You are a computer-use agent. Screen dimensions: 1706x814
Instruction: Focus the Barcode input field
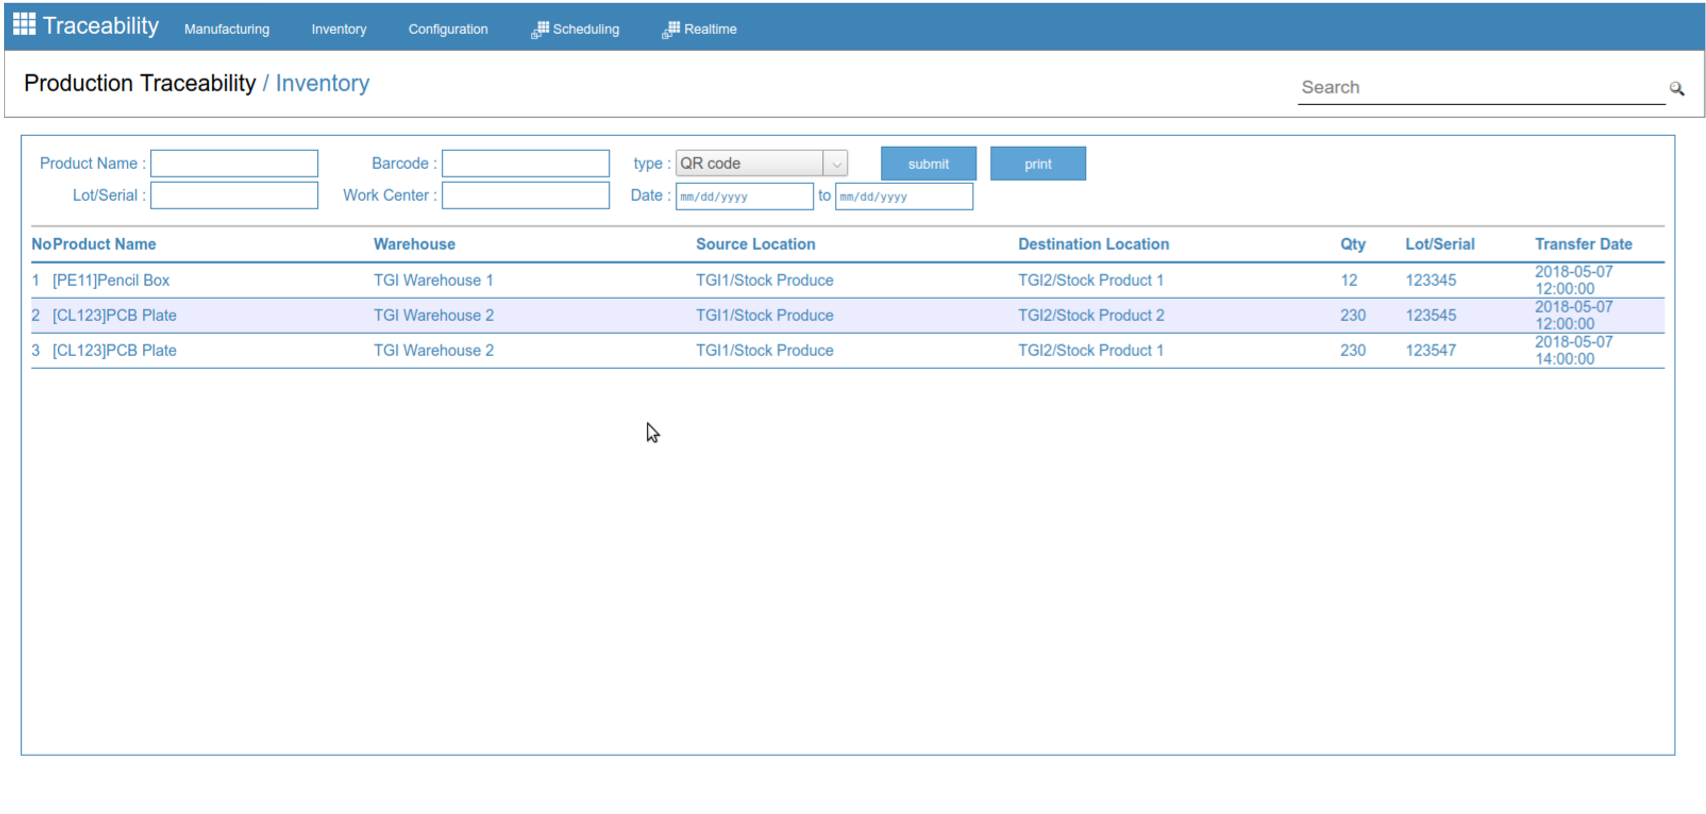pos(525,163)
